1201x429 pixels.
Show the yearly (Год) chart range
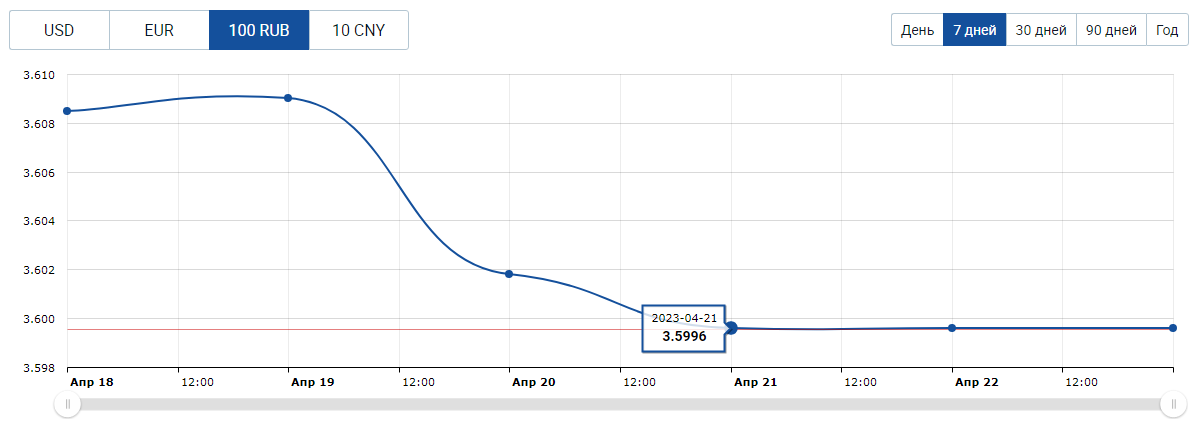pos(1167,30)
